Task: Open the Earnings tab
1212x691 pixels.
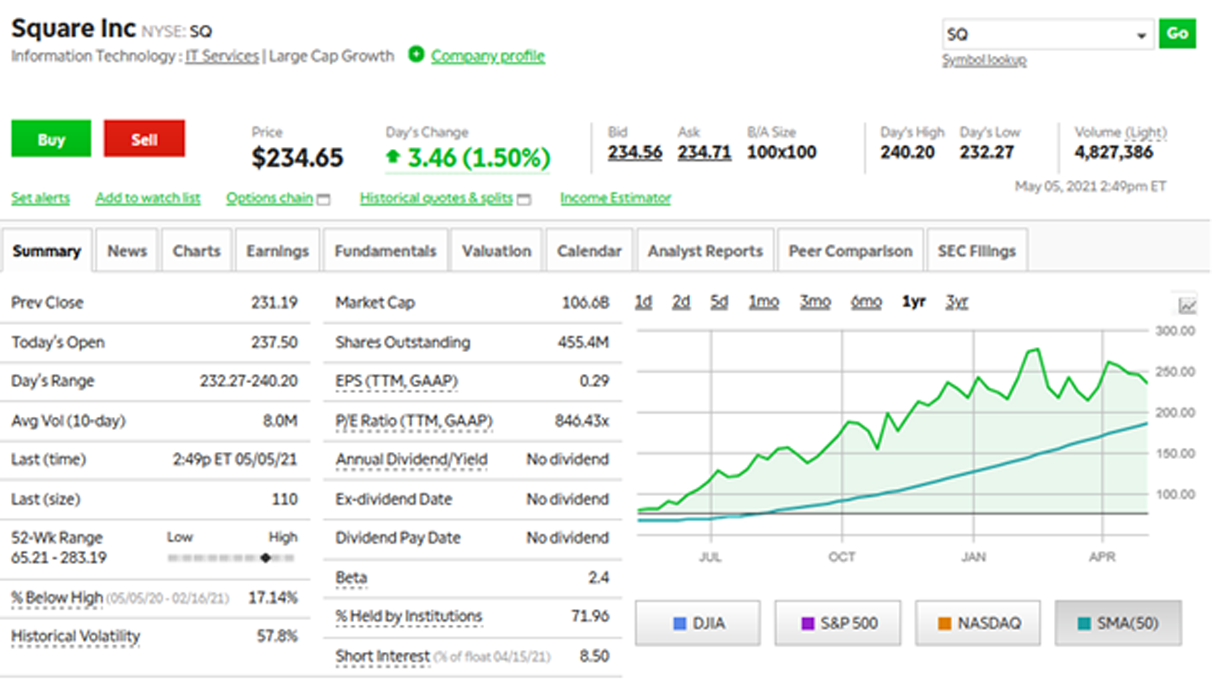Action: pyautogui.click(x=277, y=251)
